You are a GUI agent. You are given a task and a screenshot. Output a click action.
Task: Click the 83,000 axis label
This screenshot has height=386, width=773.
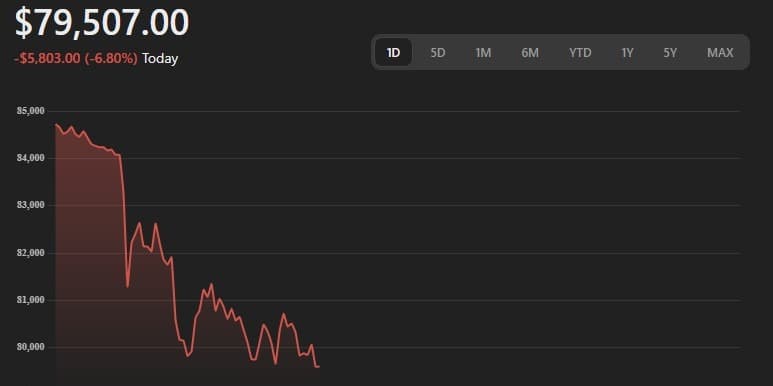point(31,205)
